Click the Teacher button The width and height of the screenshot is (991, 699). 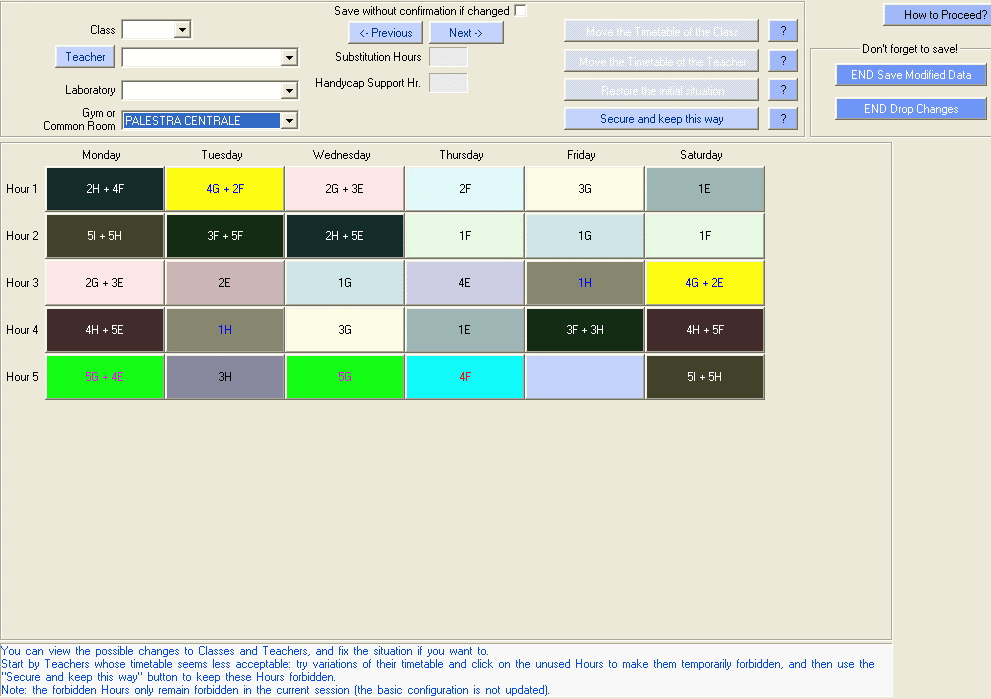click(85, 57)
